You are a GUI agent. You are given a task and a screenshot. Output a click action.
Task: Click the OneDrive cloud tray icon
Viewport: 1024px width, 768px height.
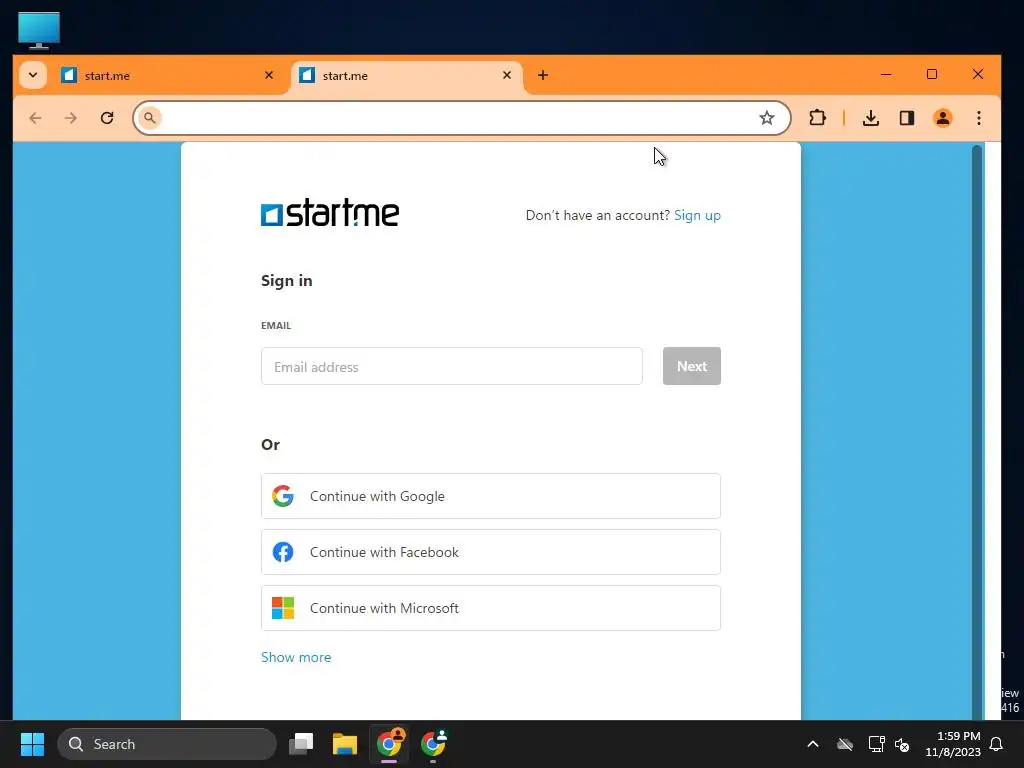pyautogui.click(x=844, y=744)
